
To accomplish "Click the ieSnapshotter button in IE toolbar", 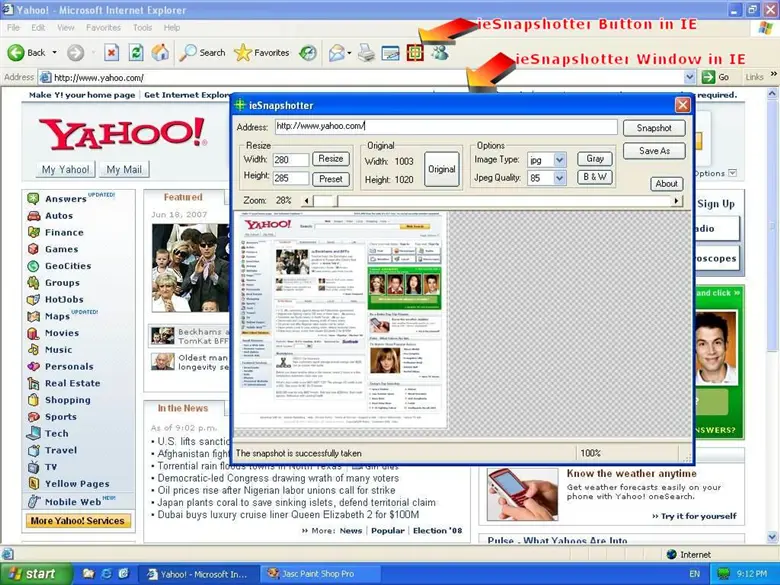I will click(415, 52).
